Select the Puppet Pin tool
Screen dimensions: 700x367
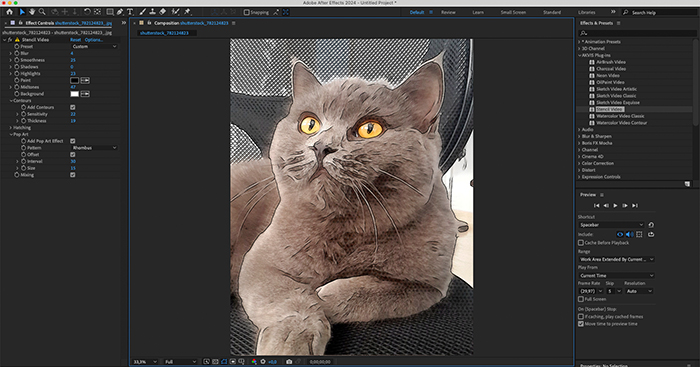[187, 12]
